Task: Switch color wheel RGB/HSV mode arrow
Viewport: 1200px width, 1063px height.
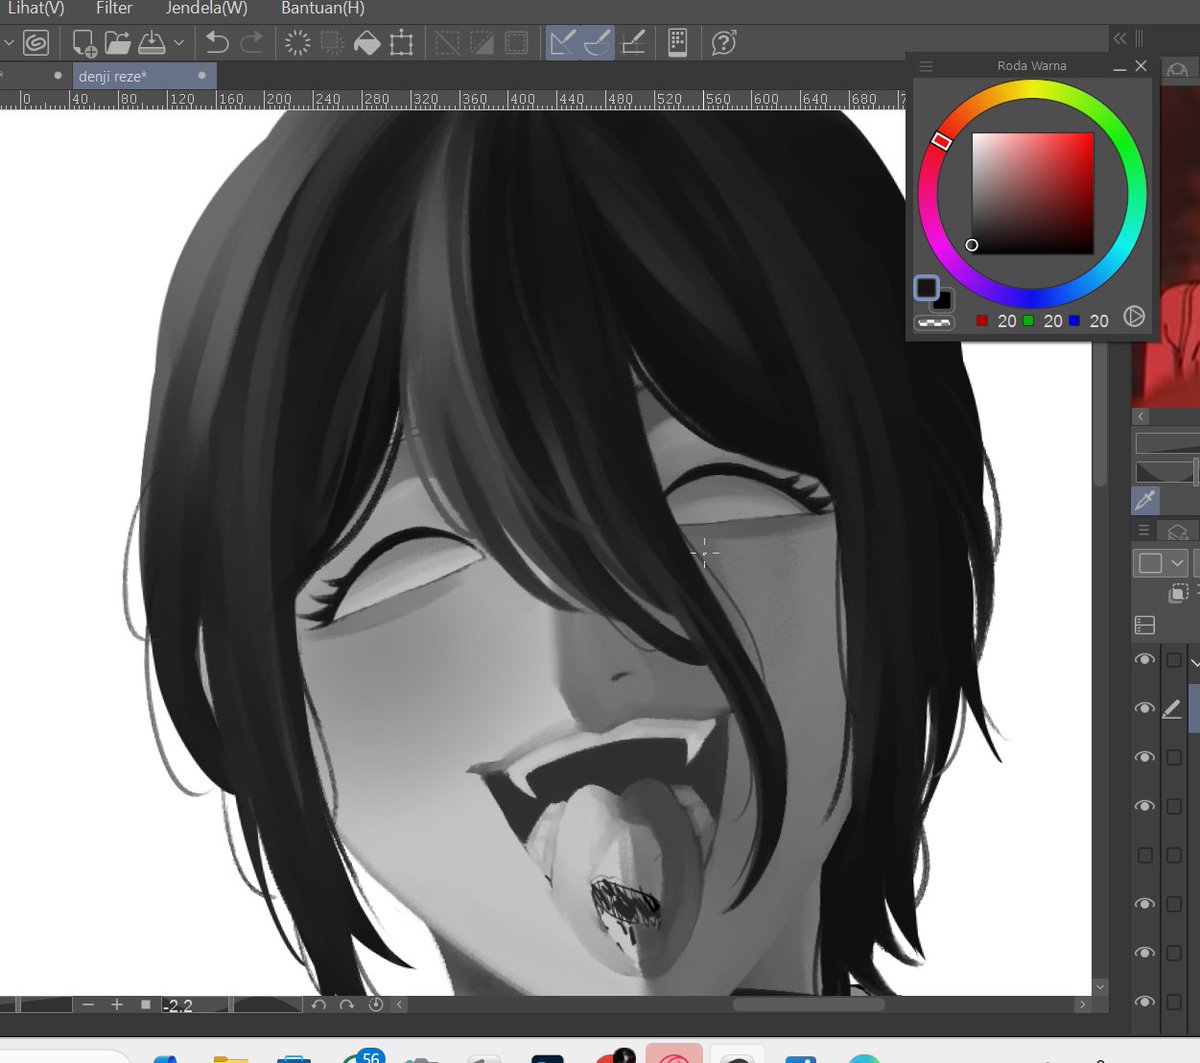Action: coord(1133,316)
